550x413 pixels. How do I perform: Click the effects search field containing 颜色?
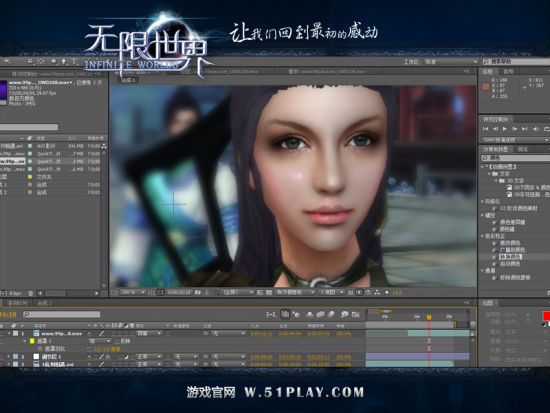pos(516,158)
